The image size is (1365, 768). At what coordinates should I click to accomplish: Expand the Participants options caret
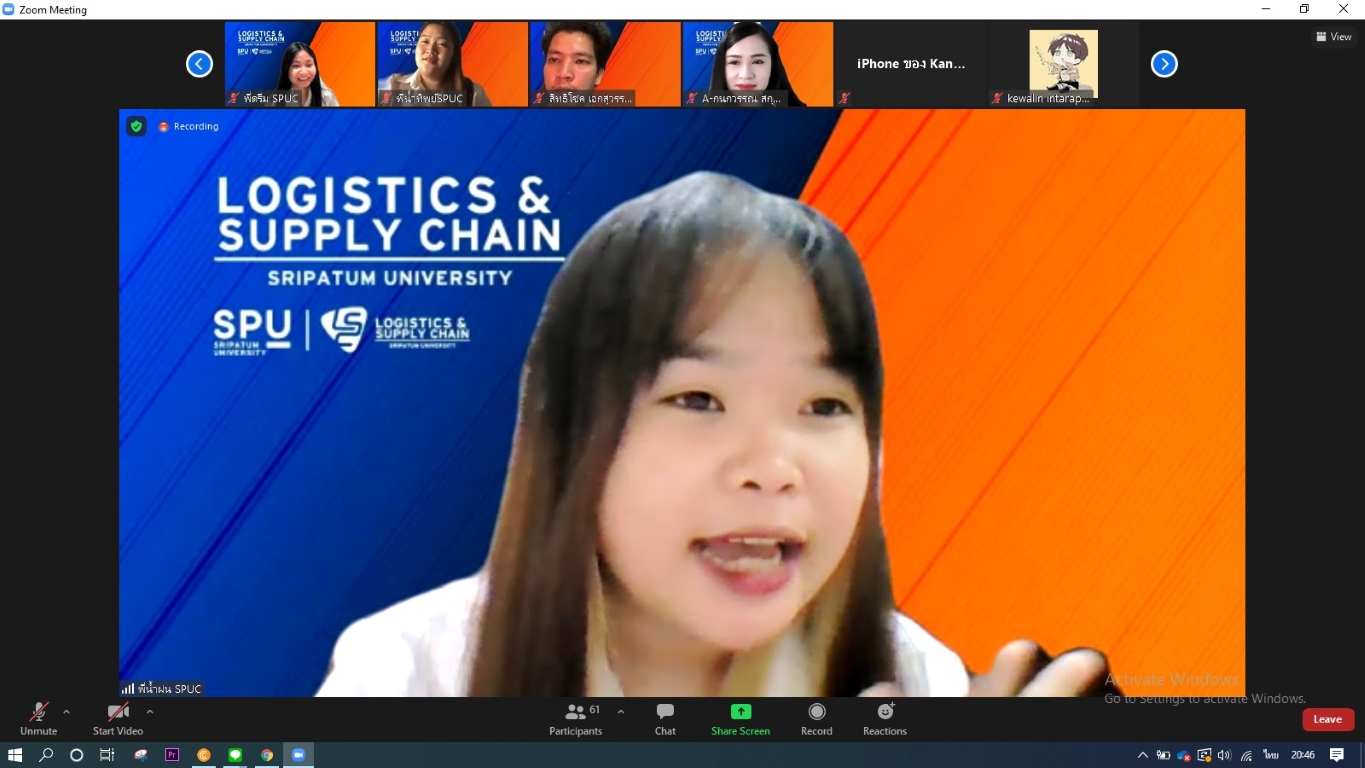(621, 712)
